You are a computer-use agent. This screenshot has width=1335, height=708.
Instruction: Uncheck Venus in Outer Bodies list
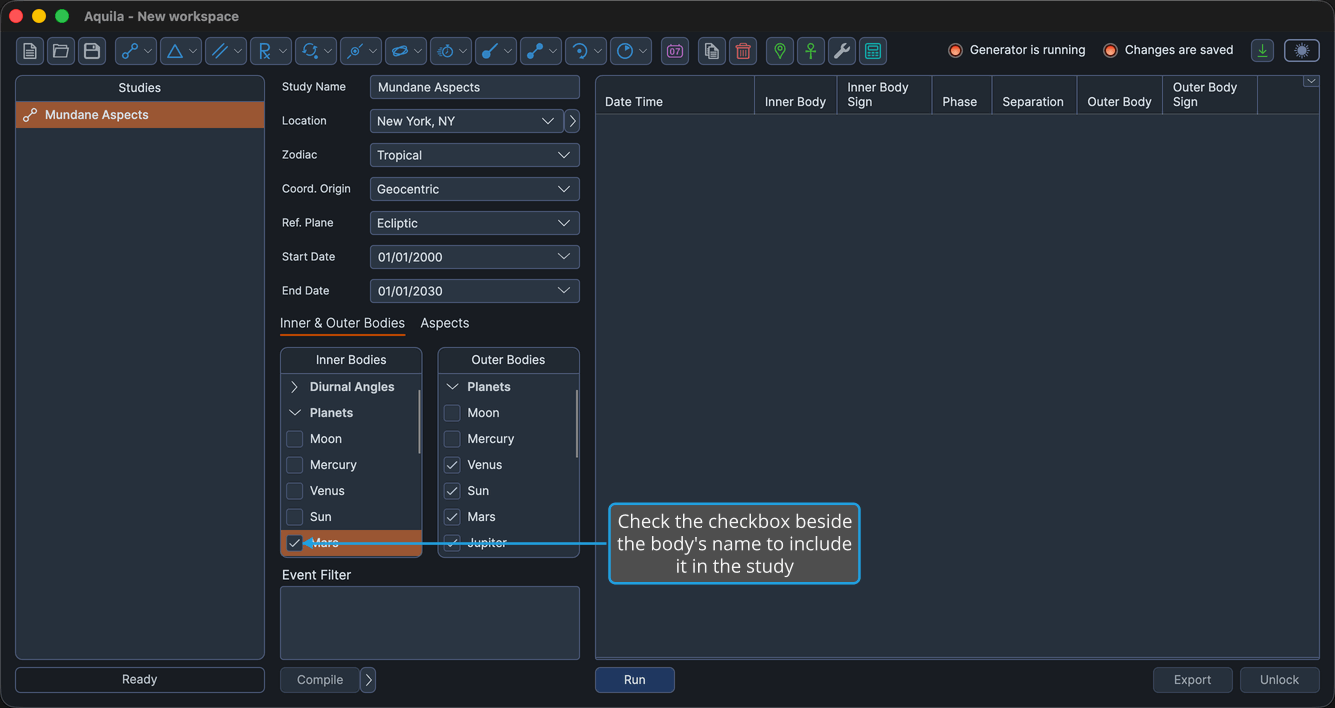click(x=452, y=465)
